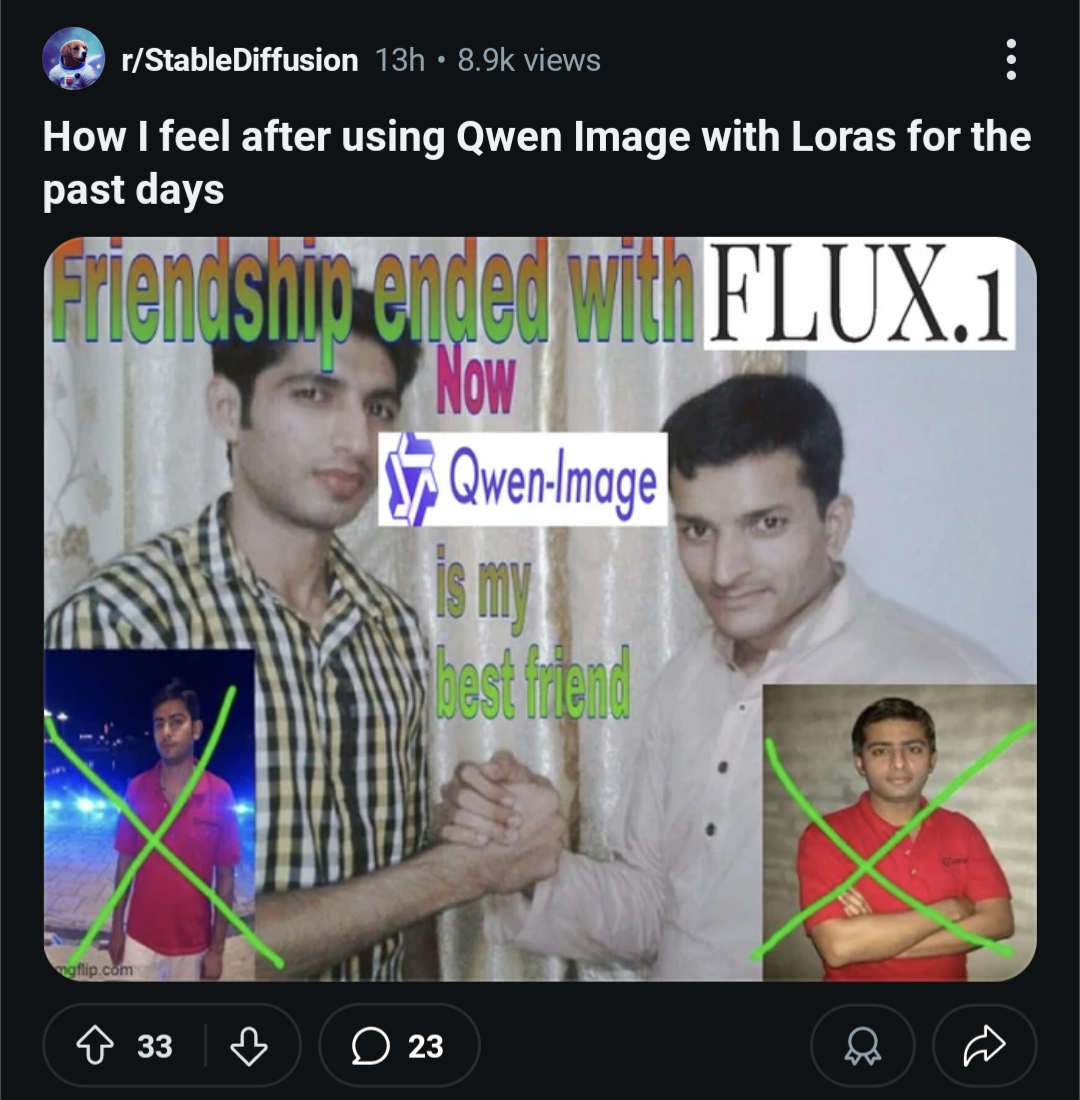Open the three-dot post options menu

pos(1011,60)
